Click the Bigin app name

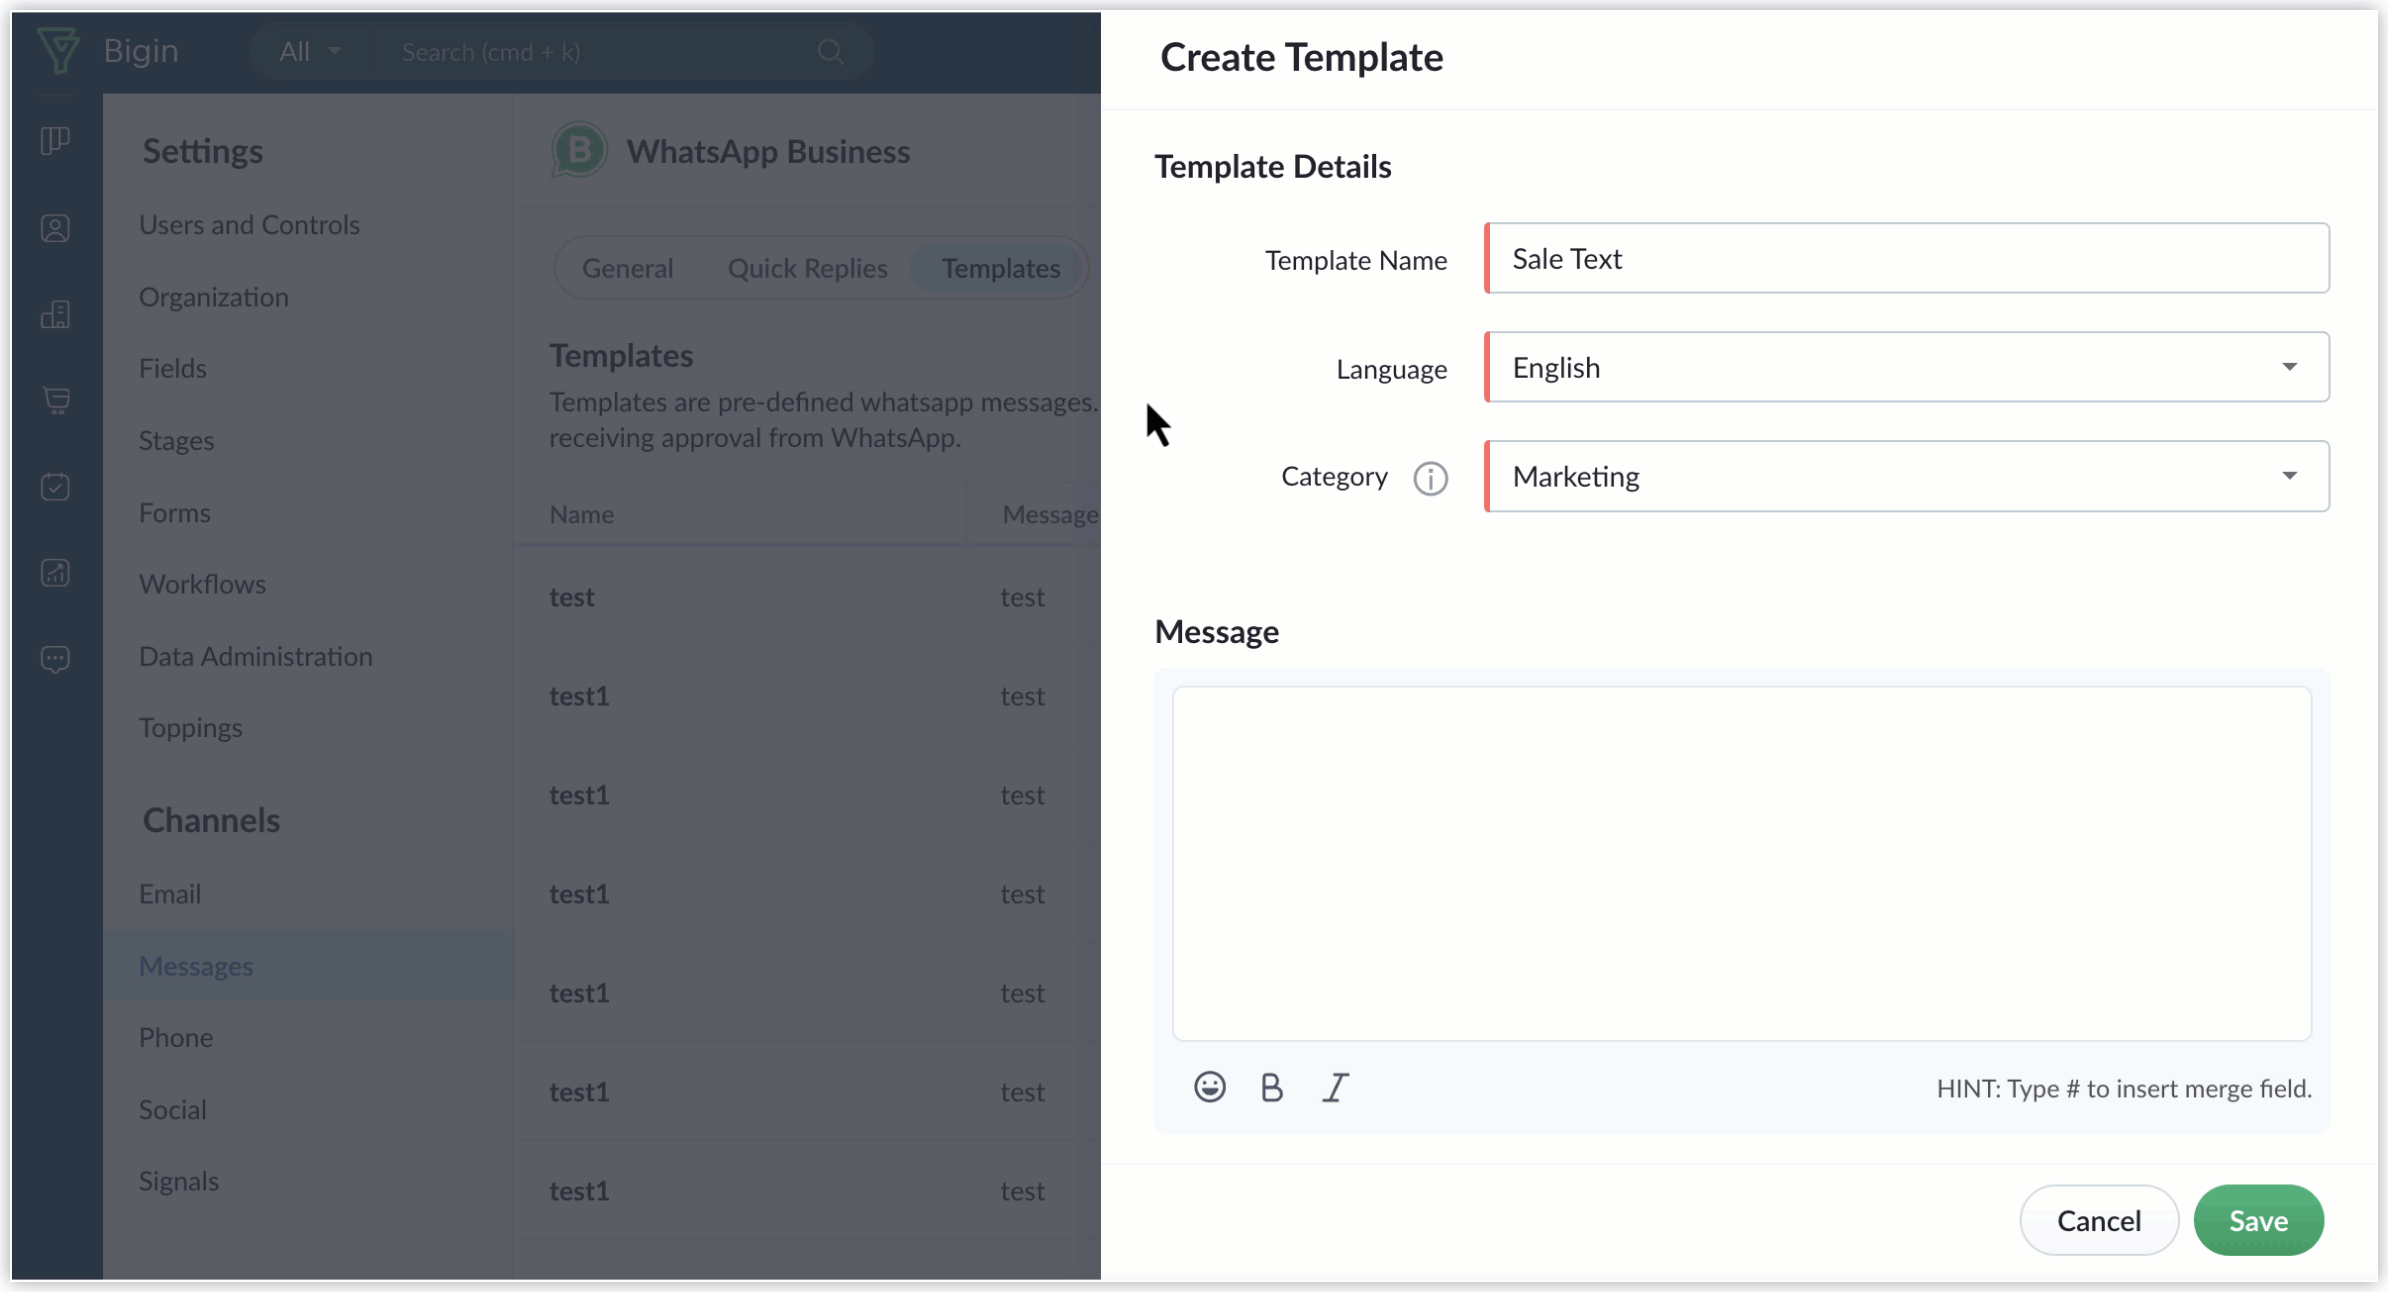(x=141, y=50)
